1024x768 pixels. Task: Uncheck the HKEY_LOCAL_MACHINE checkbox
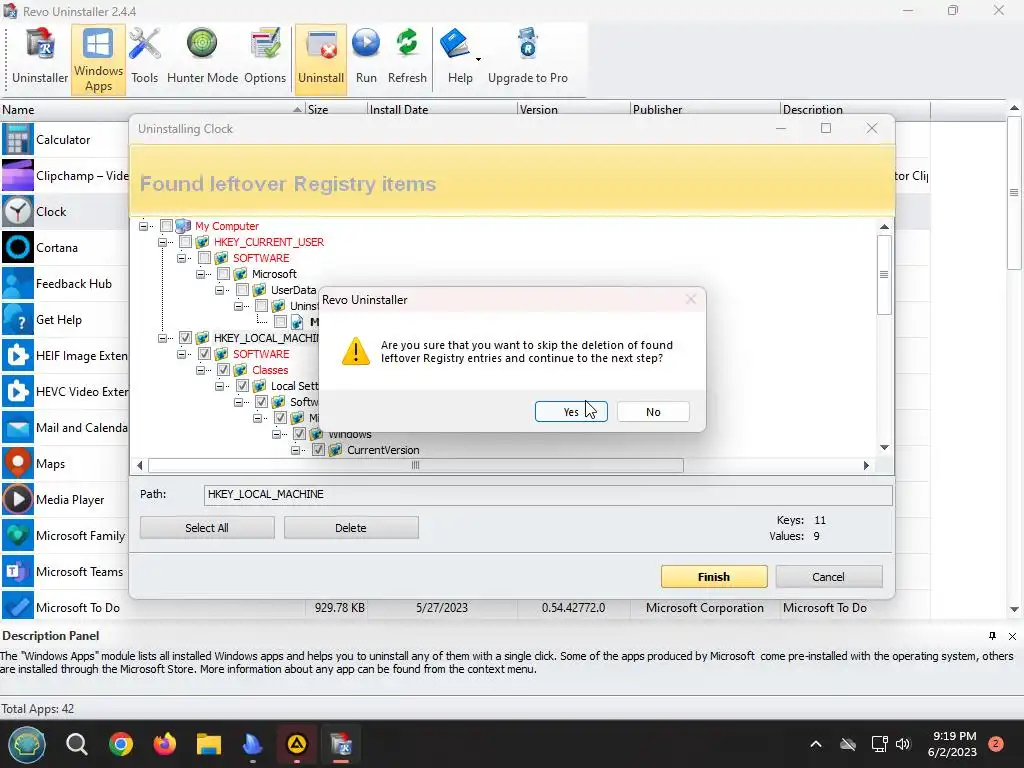tap(185, 338)
